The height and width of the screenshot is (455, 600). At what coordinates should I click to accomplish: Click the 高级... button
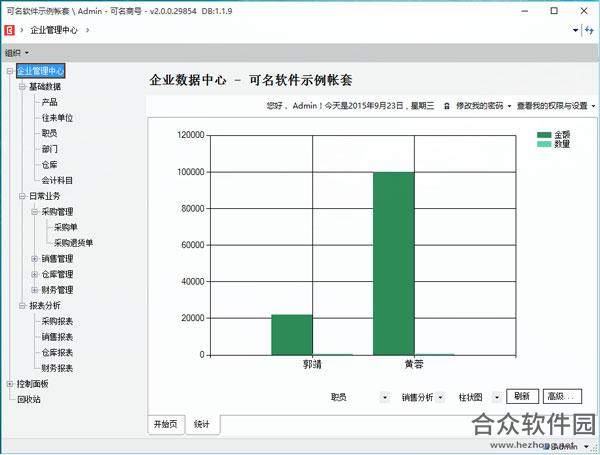pos(562,396)
